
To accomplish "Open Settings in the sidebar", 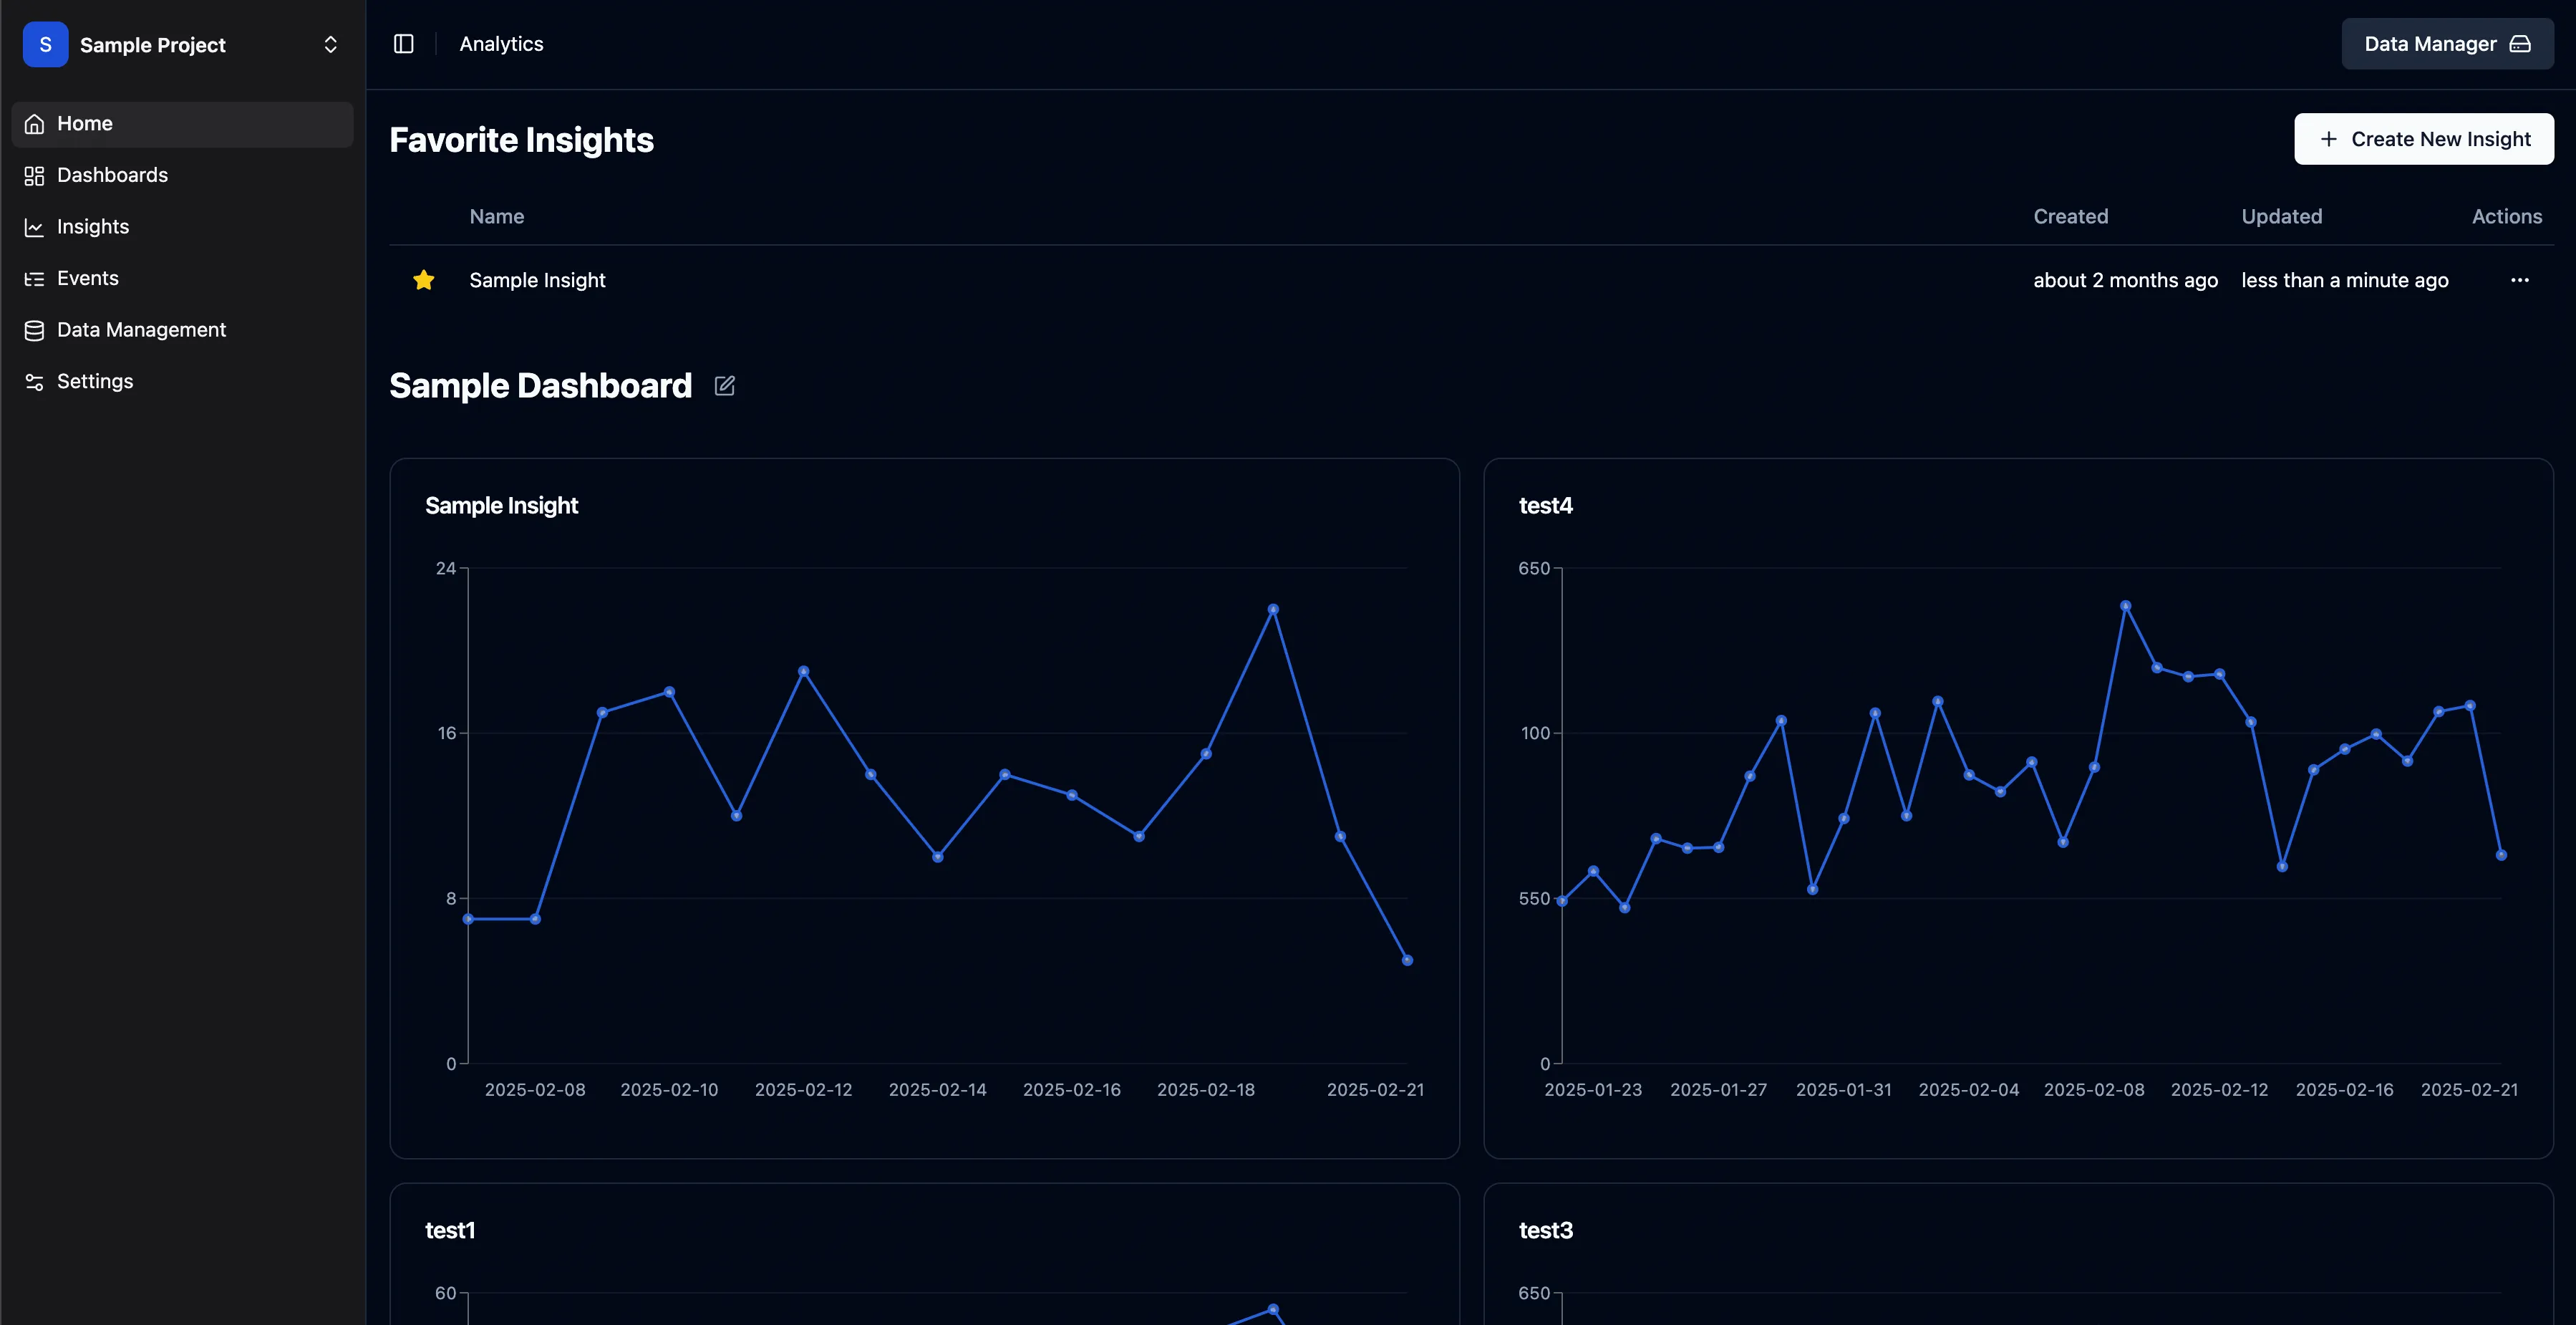I will tap(182, 382).
